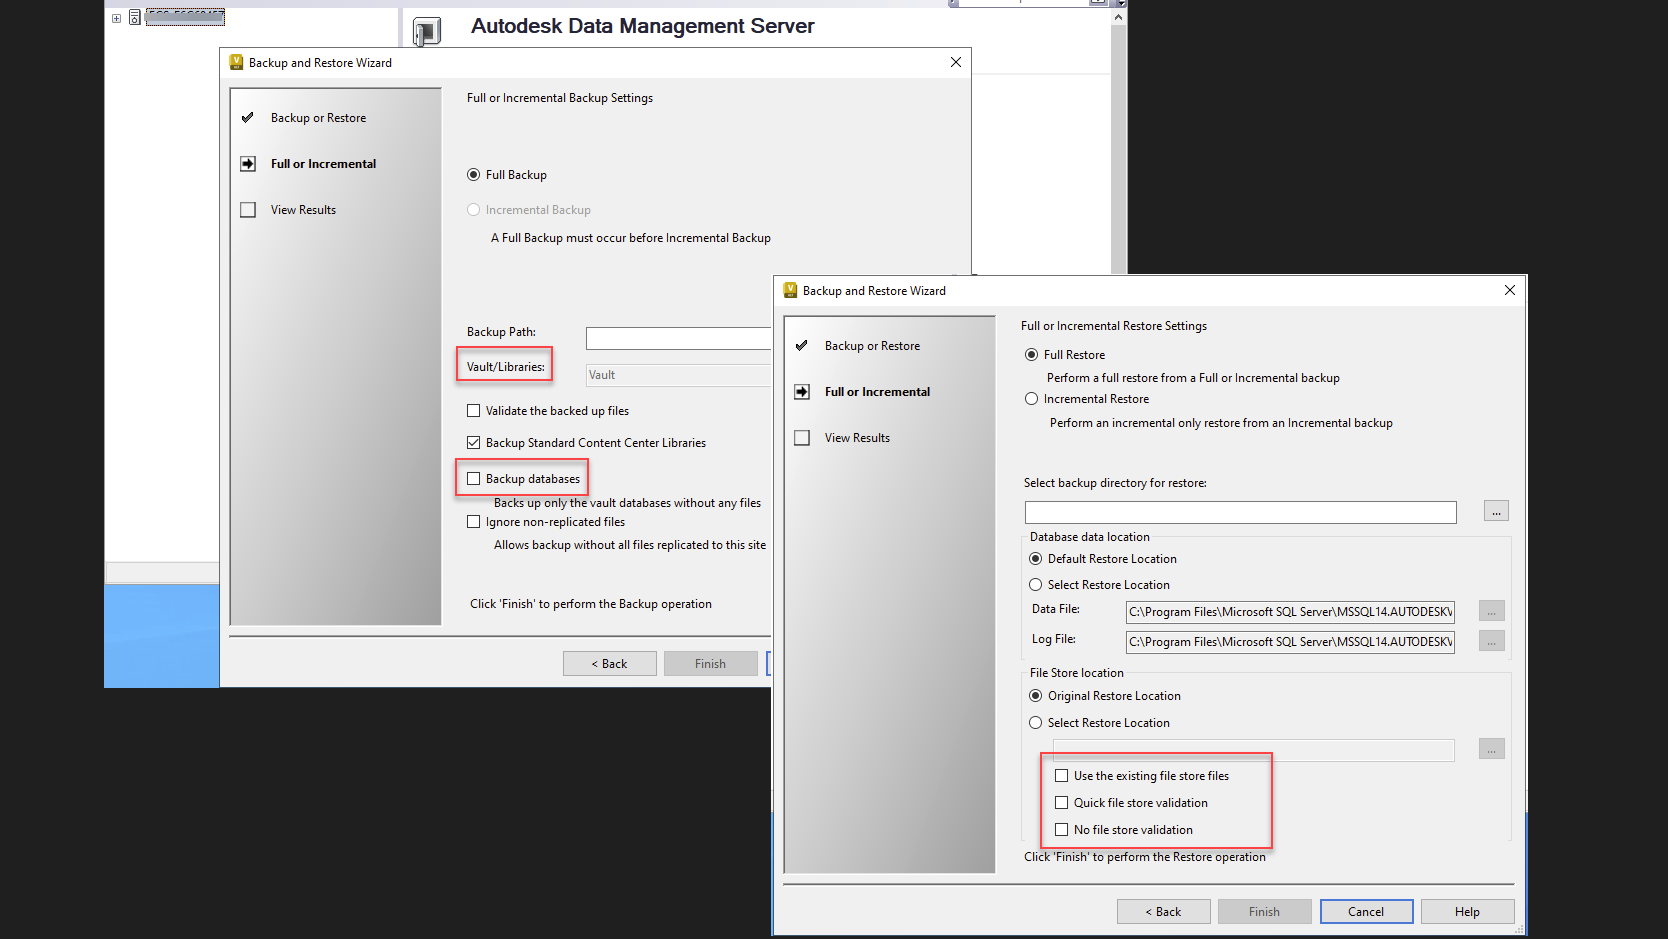The height and width of the screenshot is (939, 1668).
Task: Select the Incremental Backup radio button
Action: tap(474, 210)
